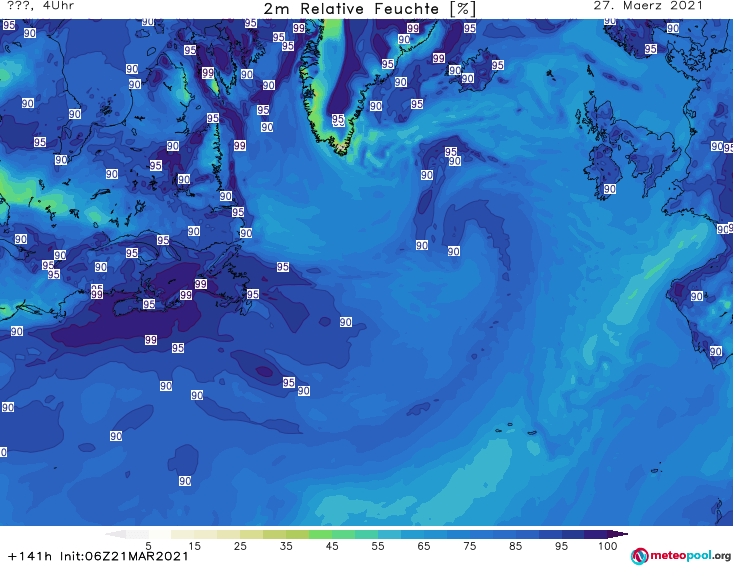Pick the dark purple arrow-tip swatch at the scale's end
The image size is (733, 566).
[x=618, y=534]
